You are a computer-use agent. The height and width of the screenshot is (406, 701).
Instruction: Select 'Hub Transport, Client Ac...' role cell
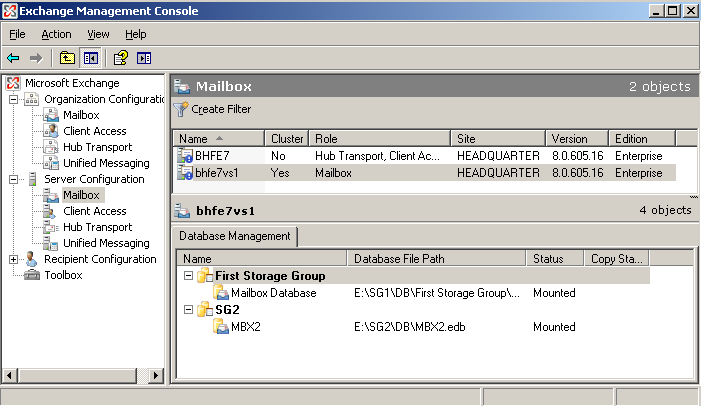pos(377,156)
